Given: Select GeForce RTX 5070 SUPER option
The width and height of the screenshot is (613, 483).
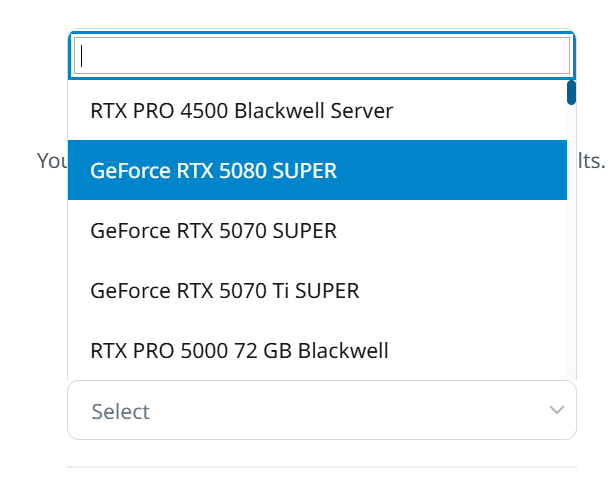Looking at the screenshot, I should (317, 230).
